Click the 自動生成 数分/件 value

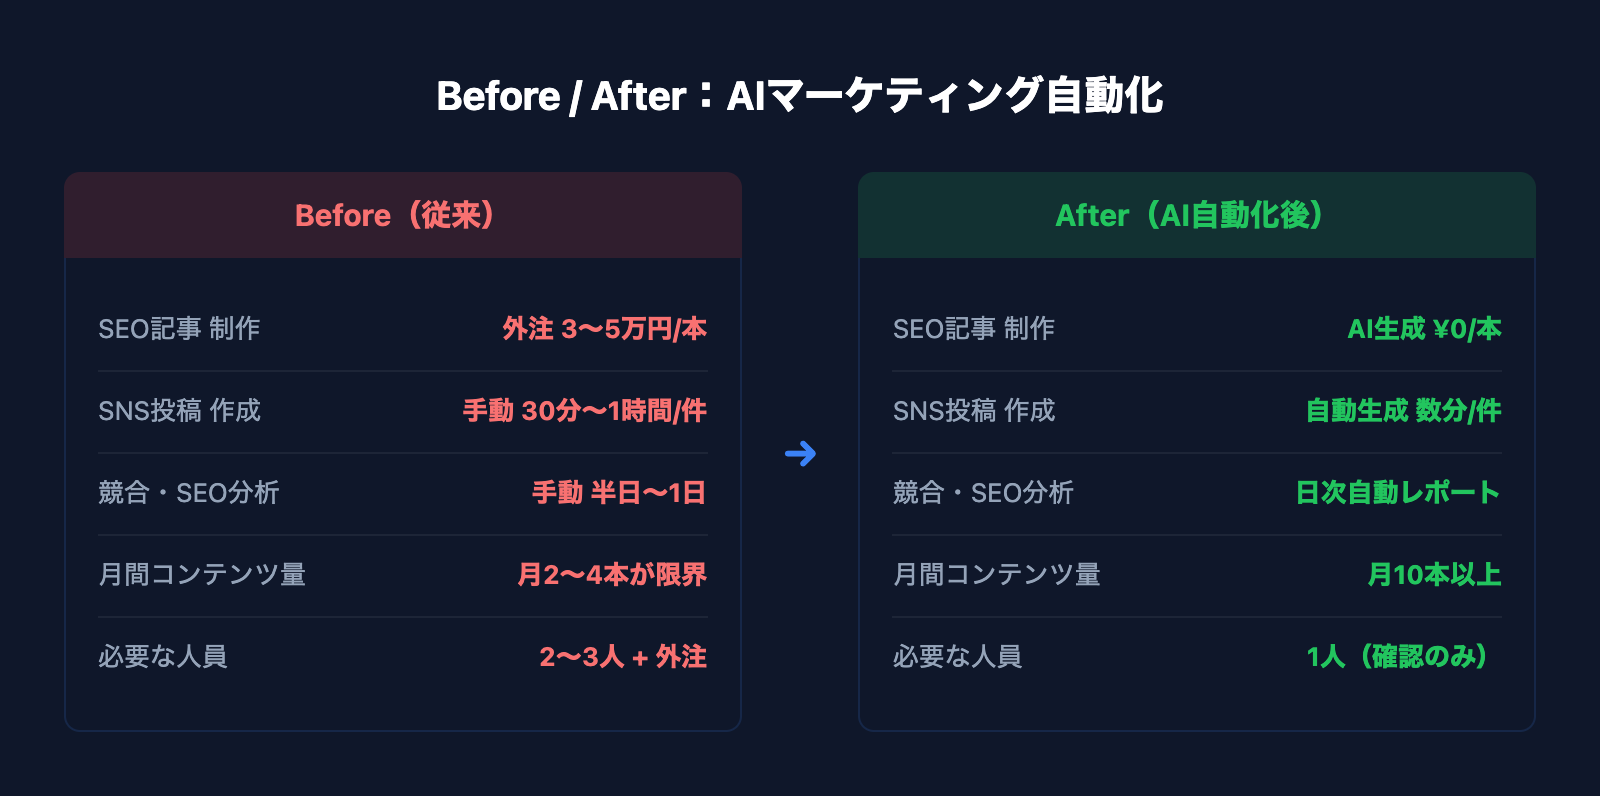point(1403,411)
